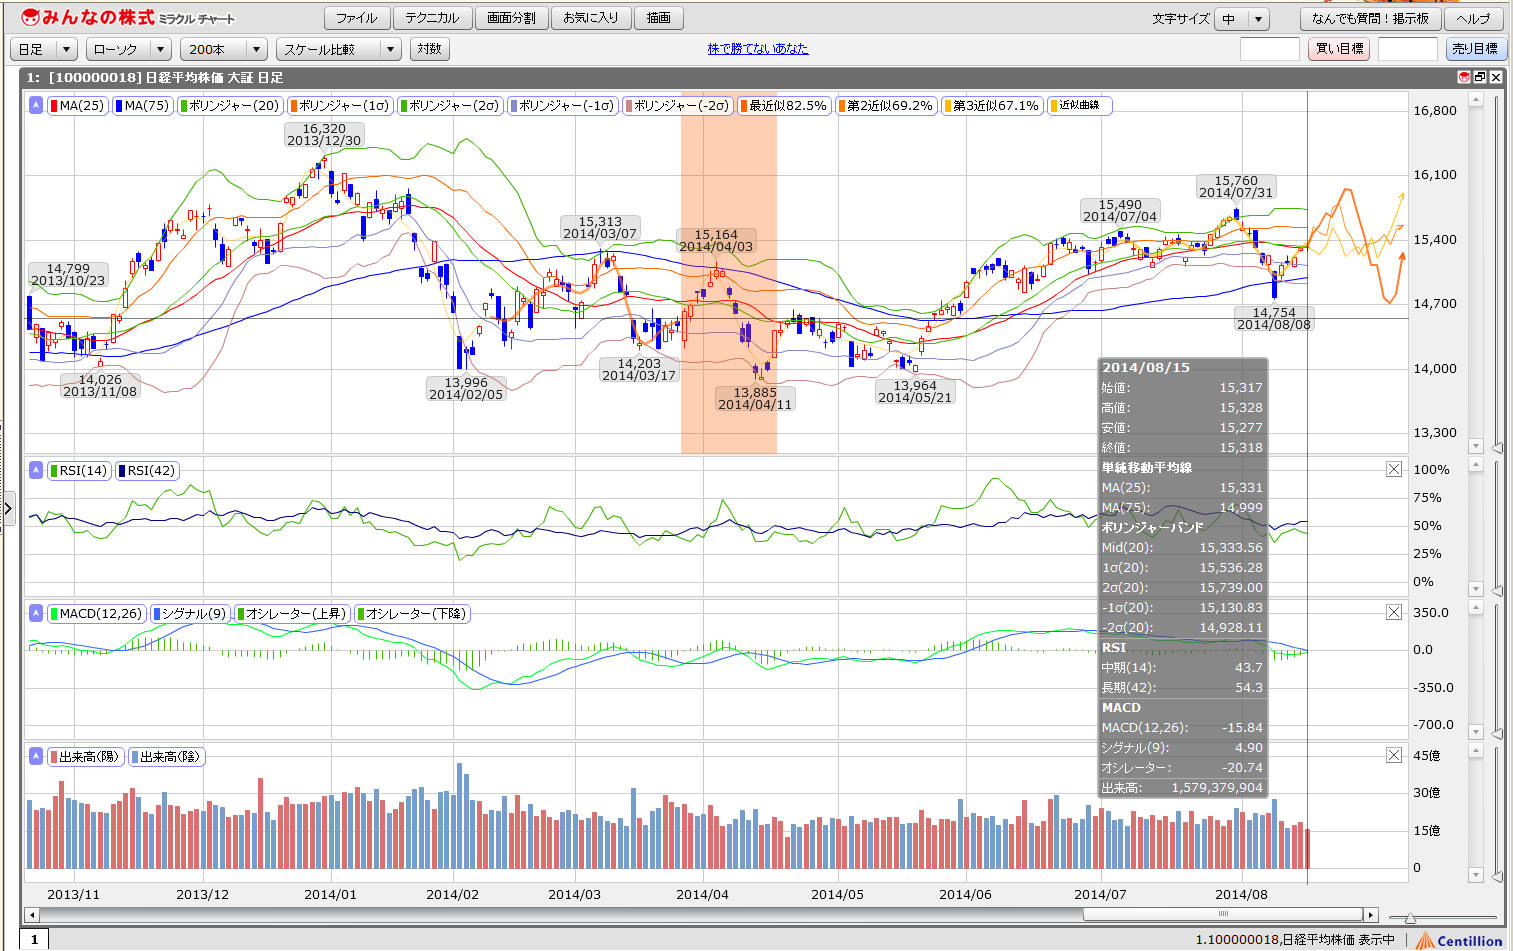Image resolution: width=1513 pixels, height=951 pixels.
Task: Click the input field beside 売り目標
Action: click(1407, 49)
